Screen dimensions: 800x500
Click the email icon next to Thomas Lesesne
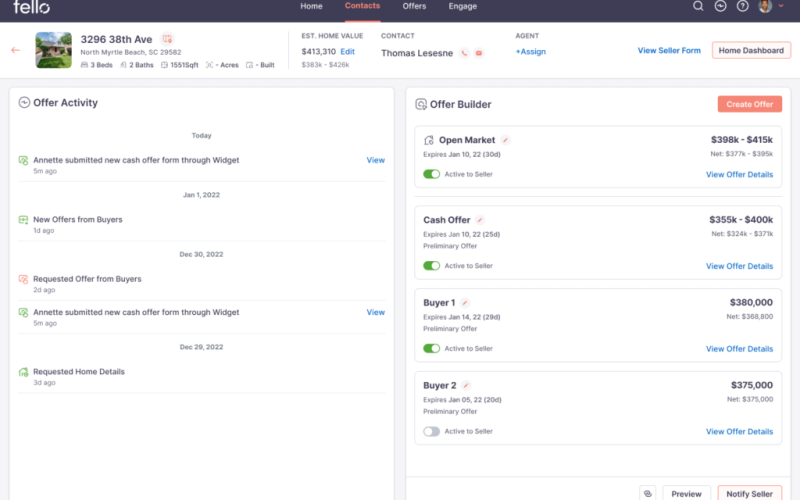[480, 53]
